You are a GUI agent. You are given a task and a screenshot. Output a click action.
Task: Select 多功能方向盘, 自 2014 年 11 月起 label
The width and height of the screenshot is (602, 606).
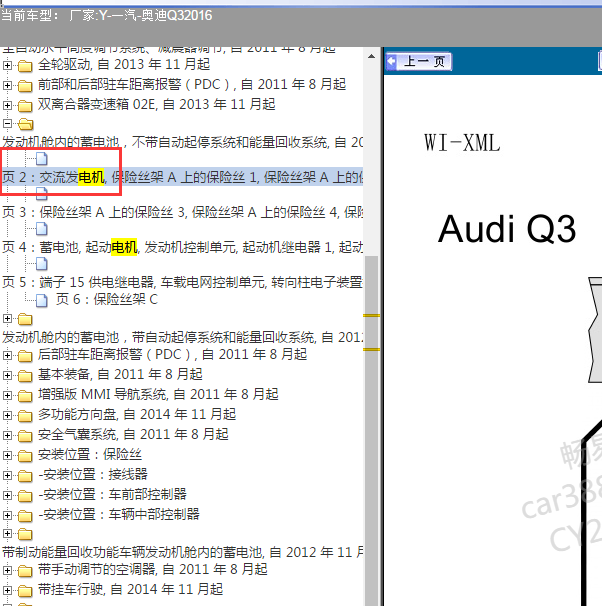point(137,414)
